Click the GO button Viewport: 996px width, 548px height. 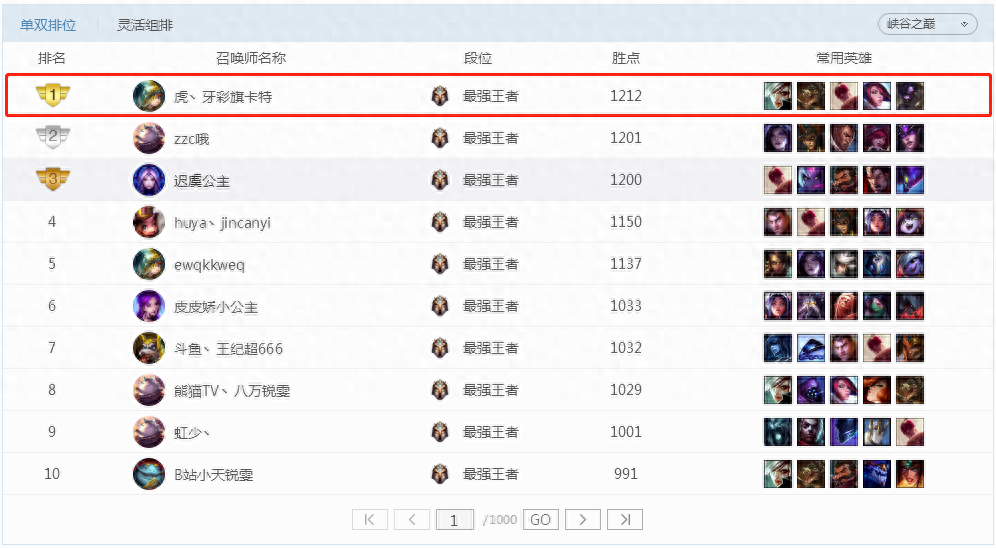[x=541, y=519]
